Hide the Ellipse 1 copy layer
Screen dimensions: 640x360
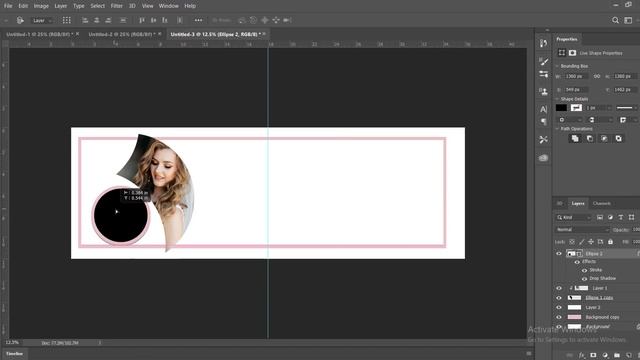click(559, 298)
